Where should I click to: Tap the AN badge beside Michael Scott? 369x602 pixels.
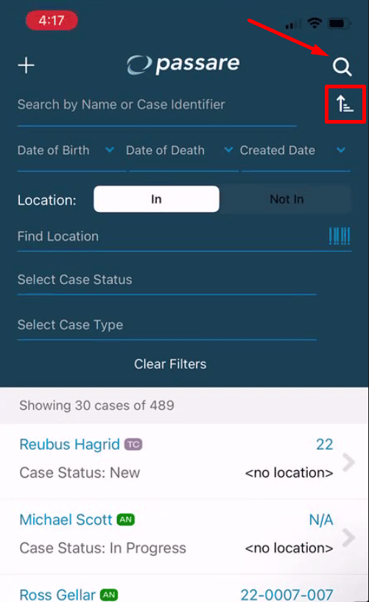126,520
